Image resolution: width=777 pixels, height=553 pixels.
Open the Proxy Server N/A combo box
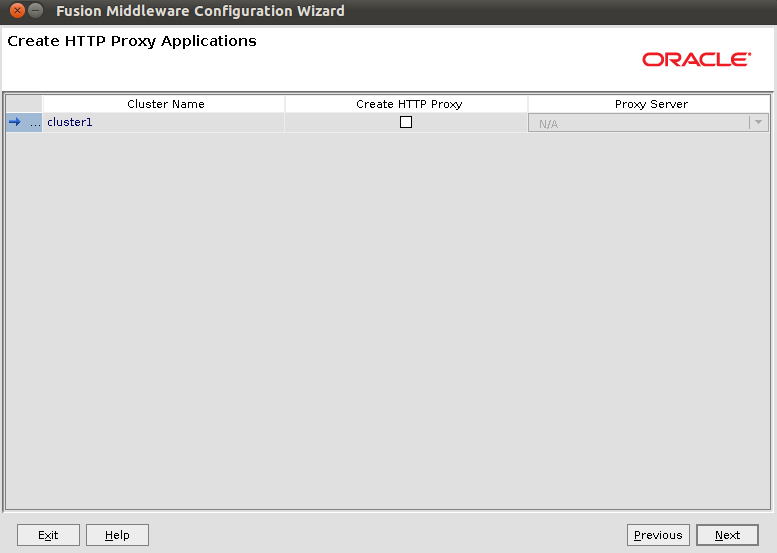point(638,123)
